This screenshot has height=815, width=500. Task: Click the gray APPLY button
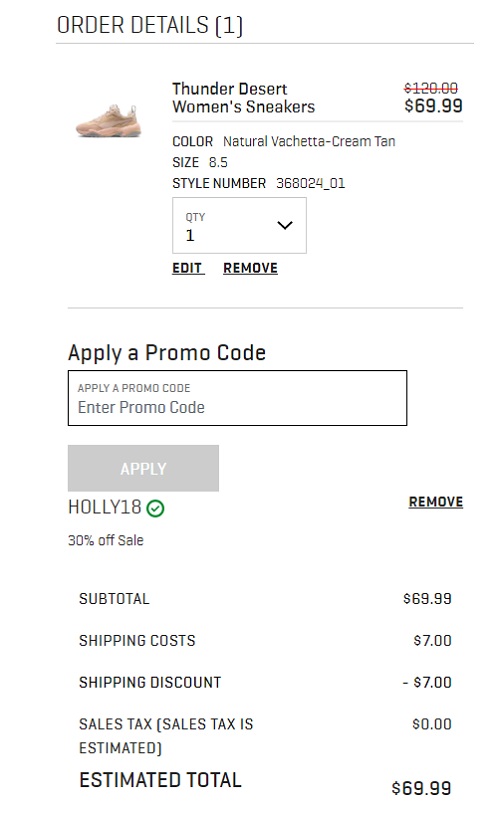click(143, 468)
